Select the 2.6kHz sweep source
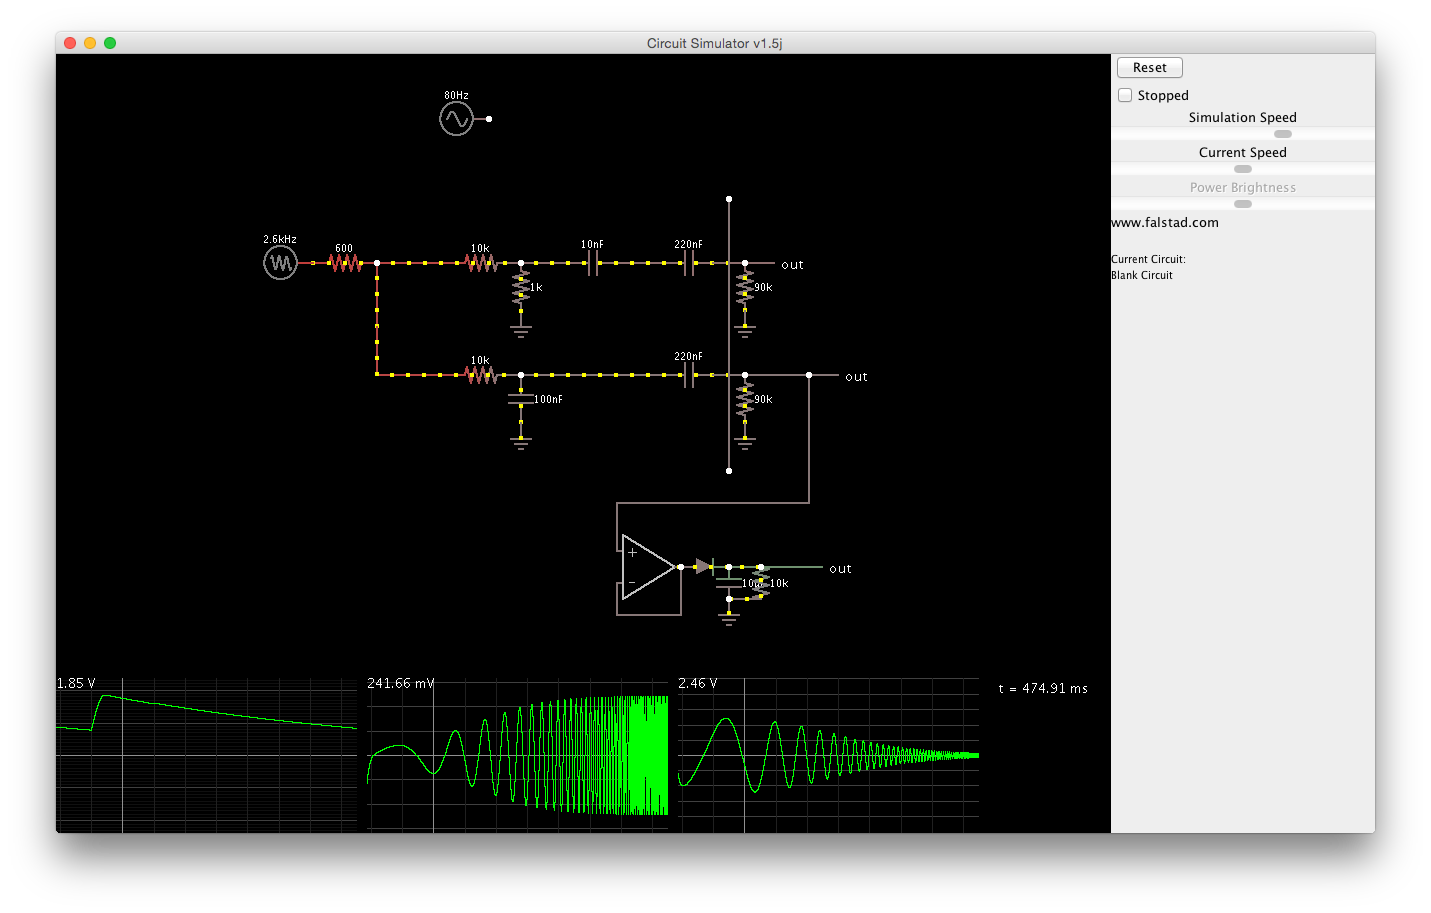This screenshot has width=1431, height=913. coord(280,263)
